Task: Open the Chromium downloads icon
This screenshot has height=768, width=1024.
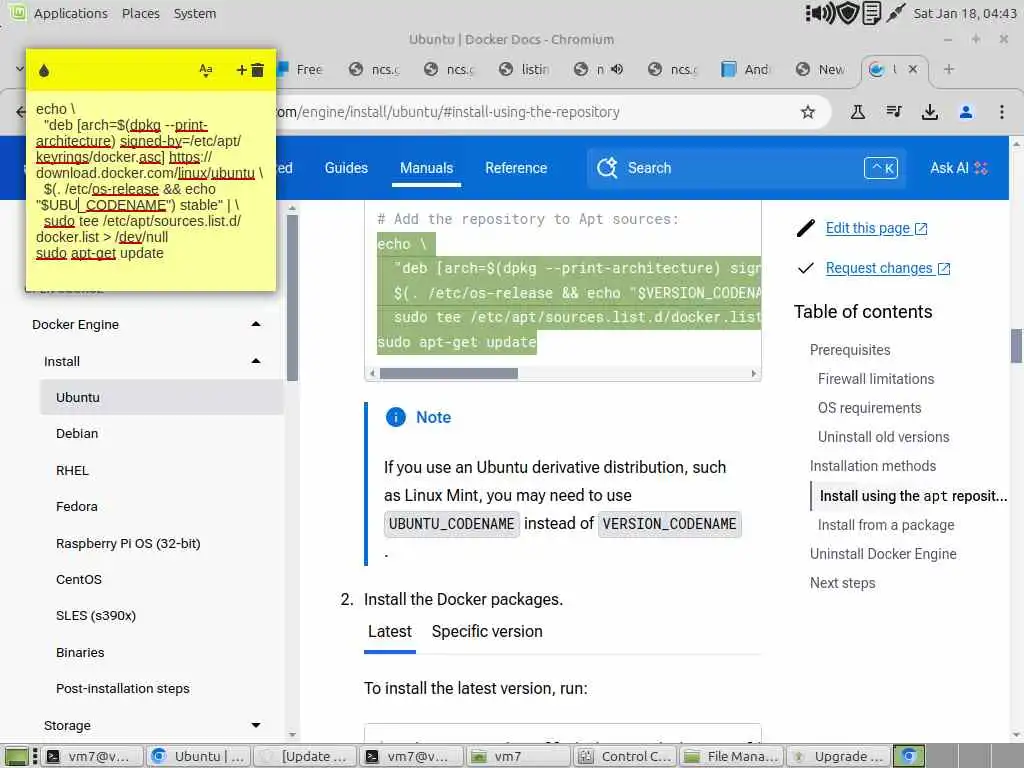Action: pyautogui.click(x=930, y=112)
